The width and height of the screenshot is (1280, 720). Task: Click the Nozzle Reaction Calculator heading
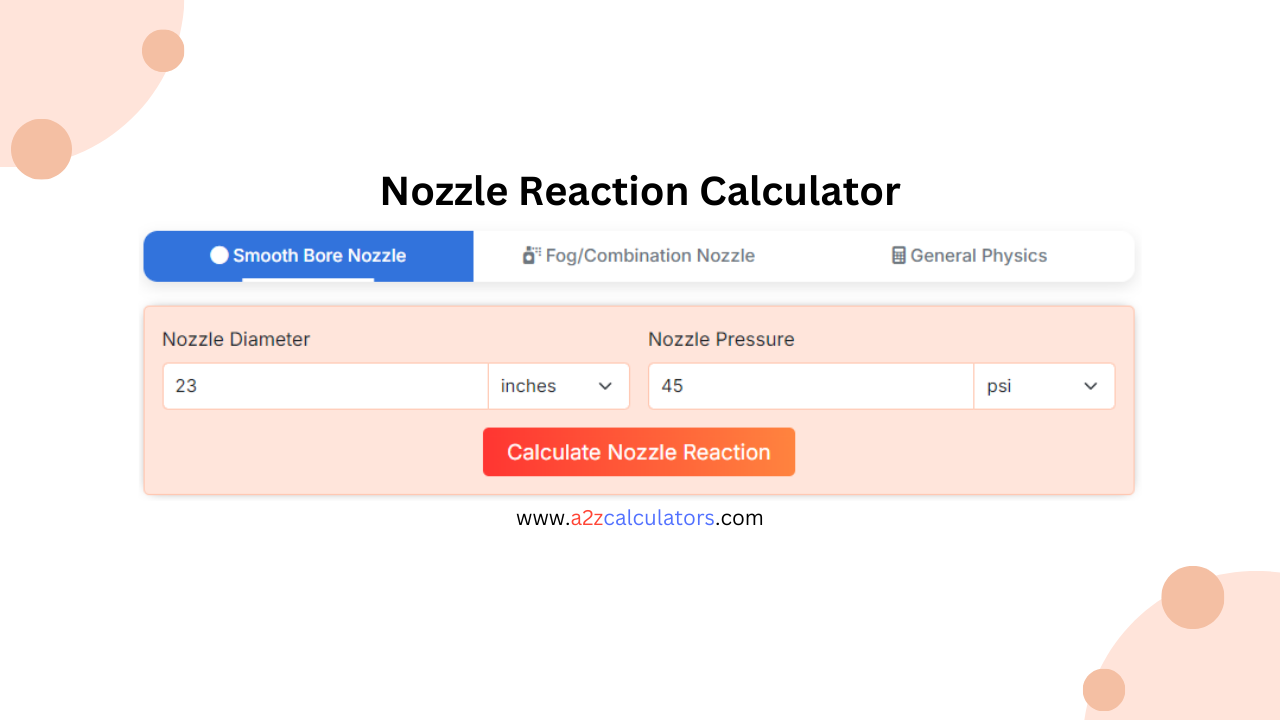tap(640, 191)
